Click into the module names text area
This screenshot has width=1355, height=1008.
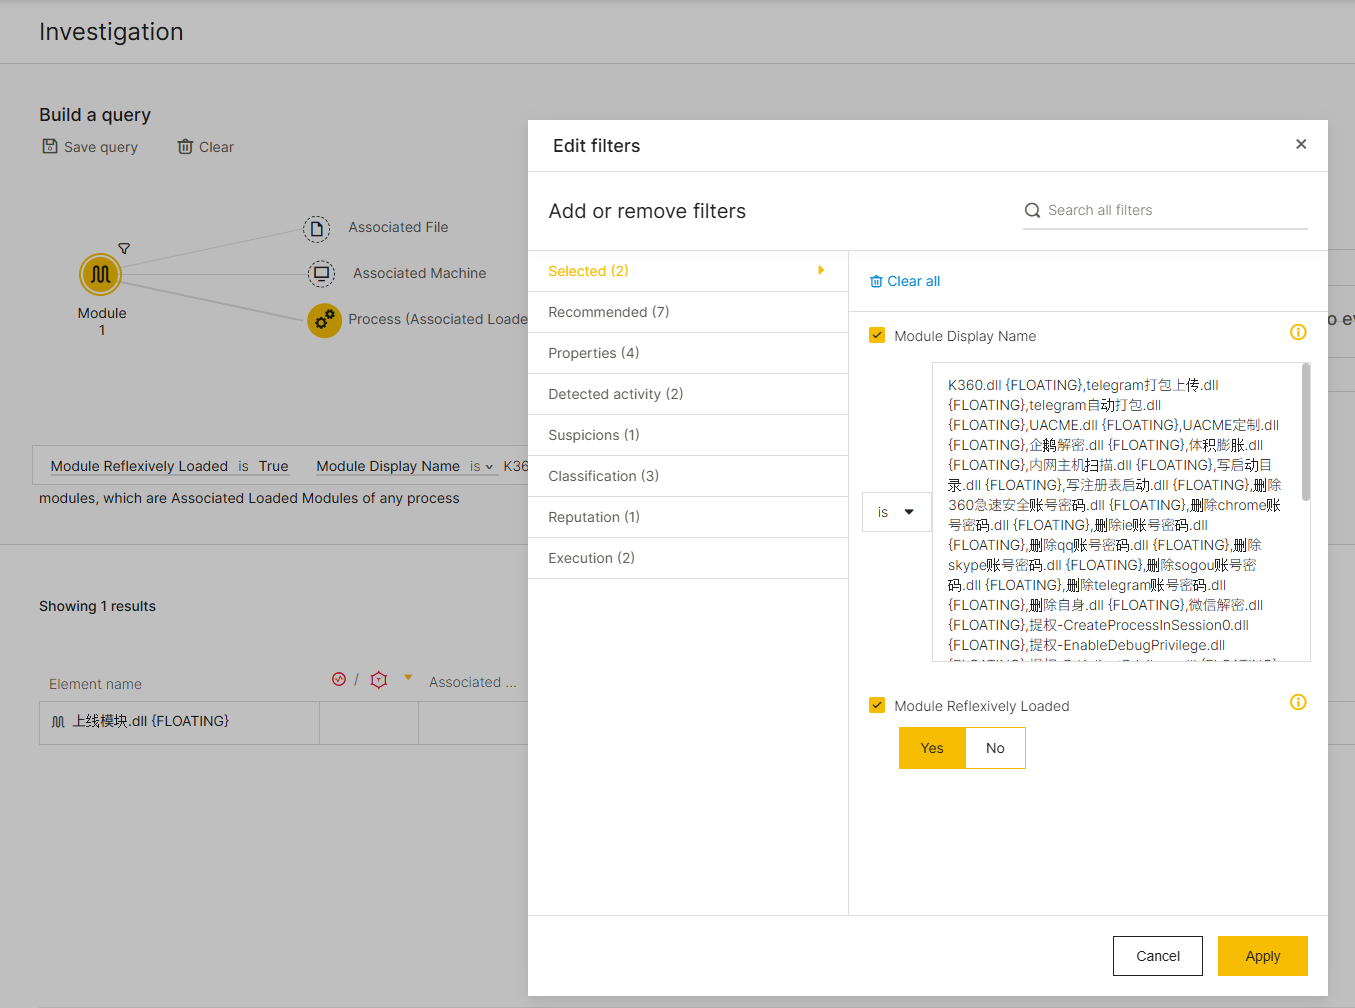[1116, 512]
